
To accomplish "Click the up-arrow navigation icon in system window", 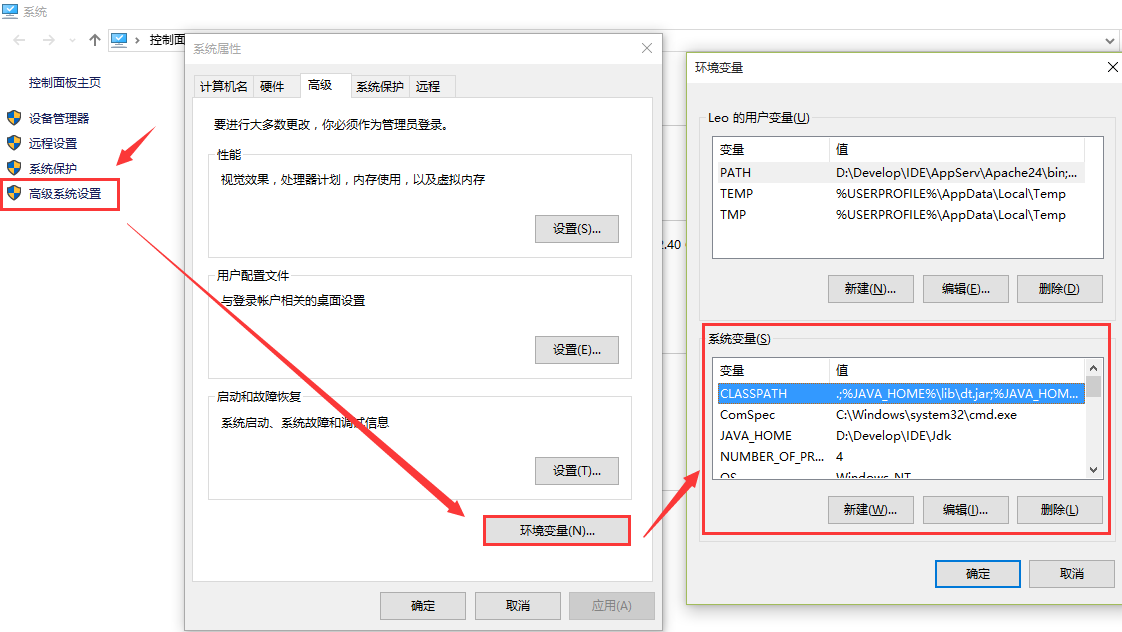I will tap(94, 40).
